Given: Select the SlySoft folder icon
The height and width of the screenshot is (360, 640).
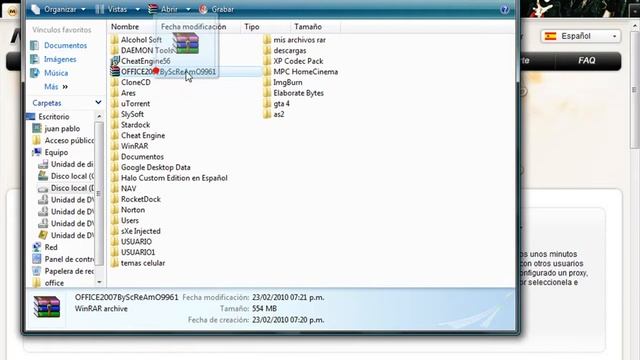Looking at the screenshot, I should tap(115, 114).
